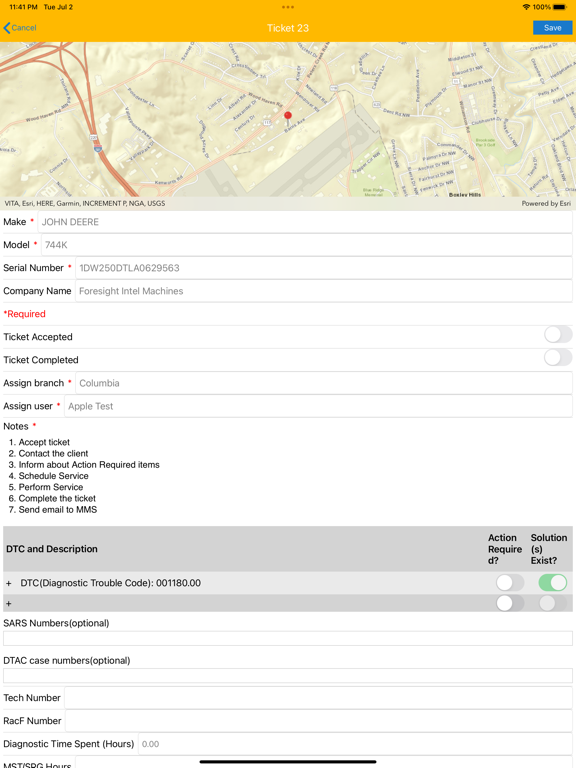
Task: Tap the 'Ticket 23' title
Action: [x=288, y=28]
